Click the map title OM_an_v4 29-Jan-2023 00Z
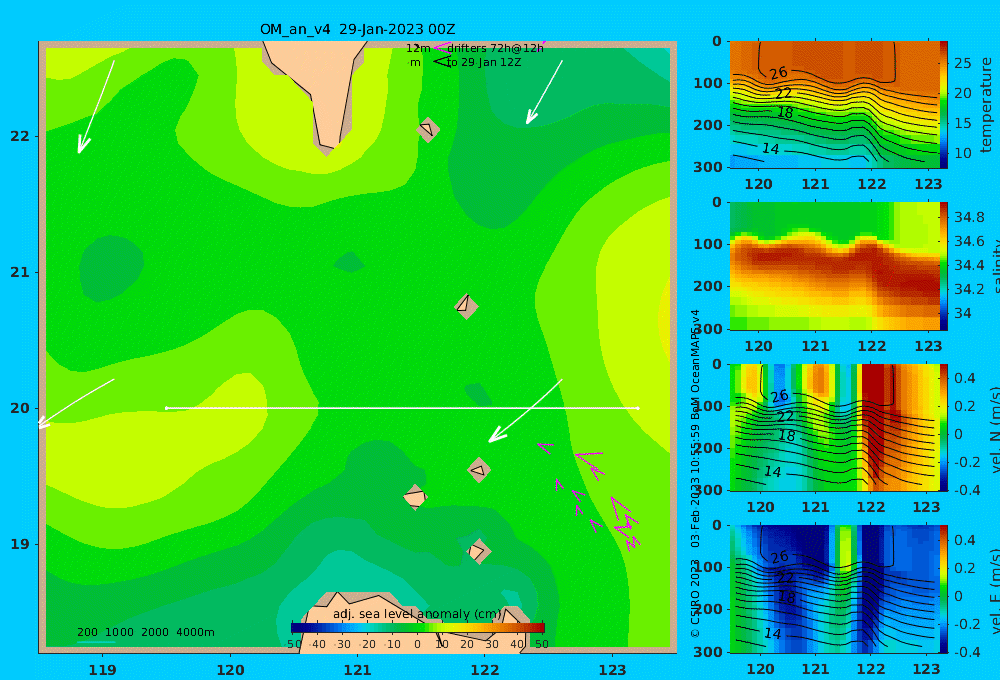The width and height of the screenshot is (1000, 680). [357, 29]
